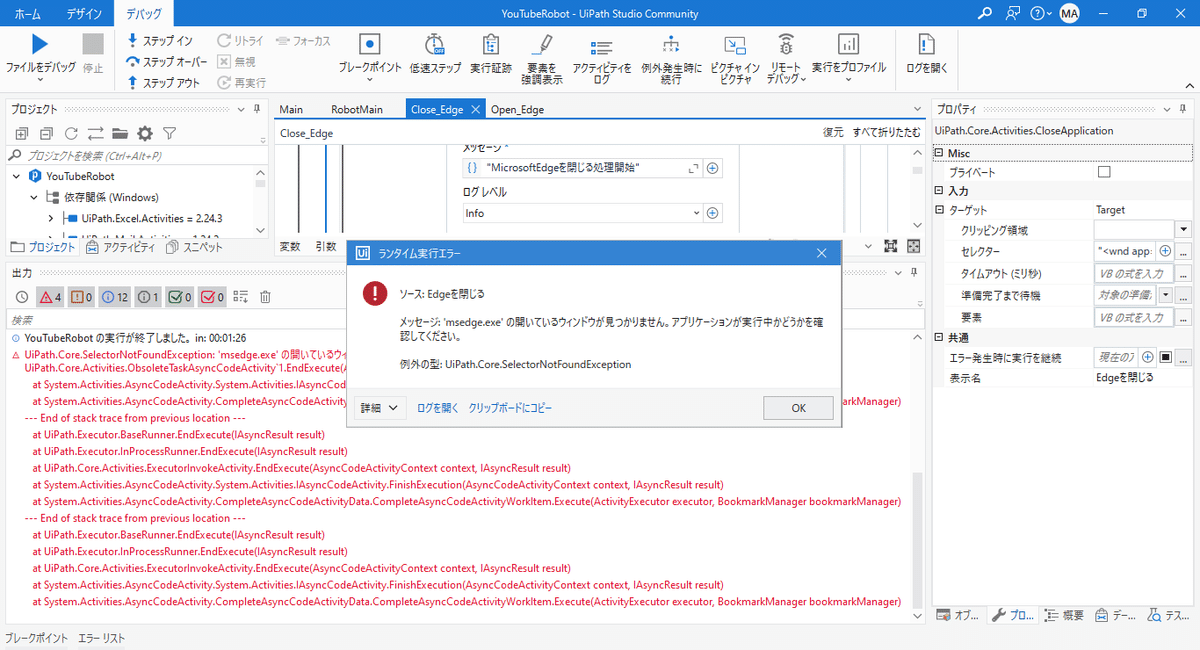
Task: Open project settings gear icon
Action: (x=145, y=133)
